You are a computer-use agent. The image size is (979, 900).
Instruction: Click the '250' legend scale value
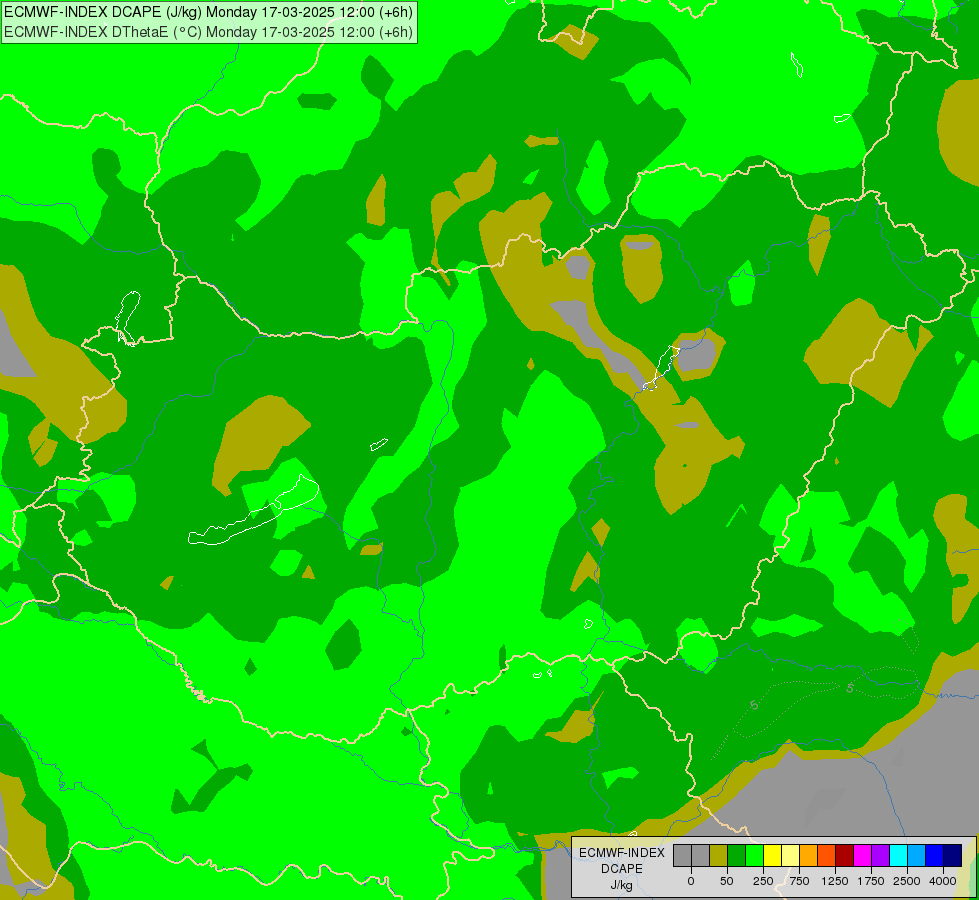point(763,881)
